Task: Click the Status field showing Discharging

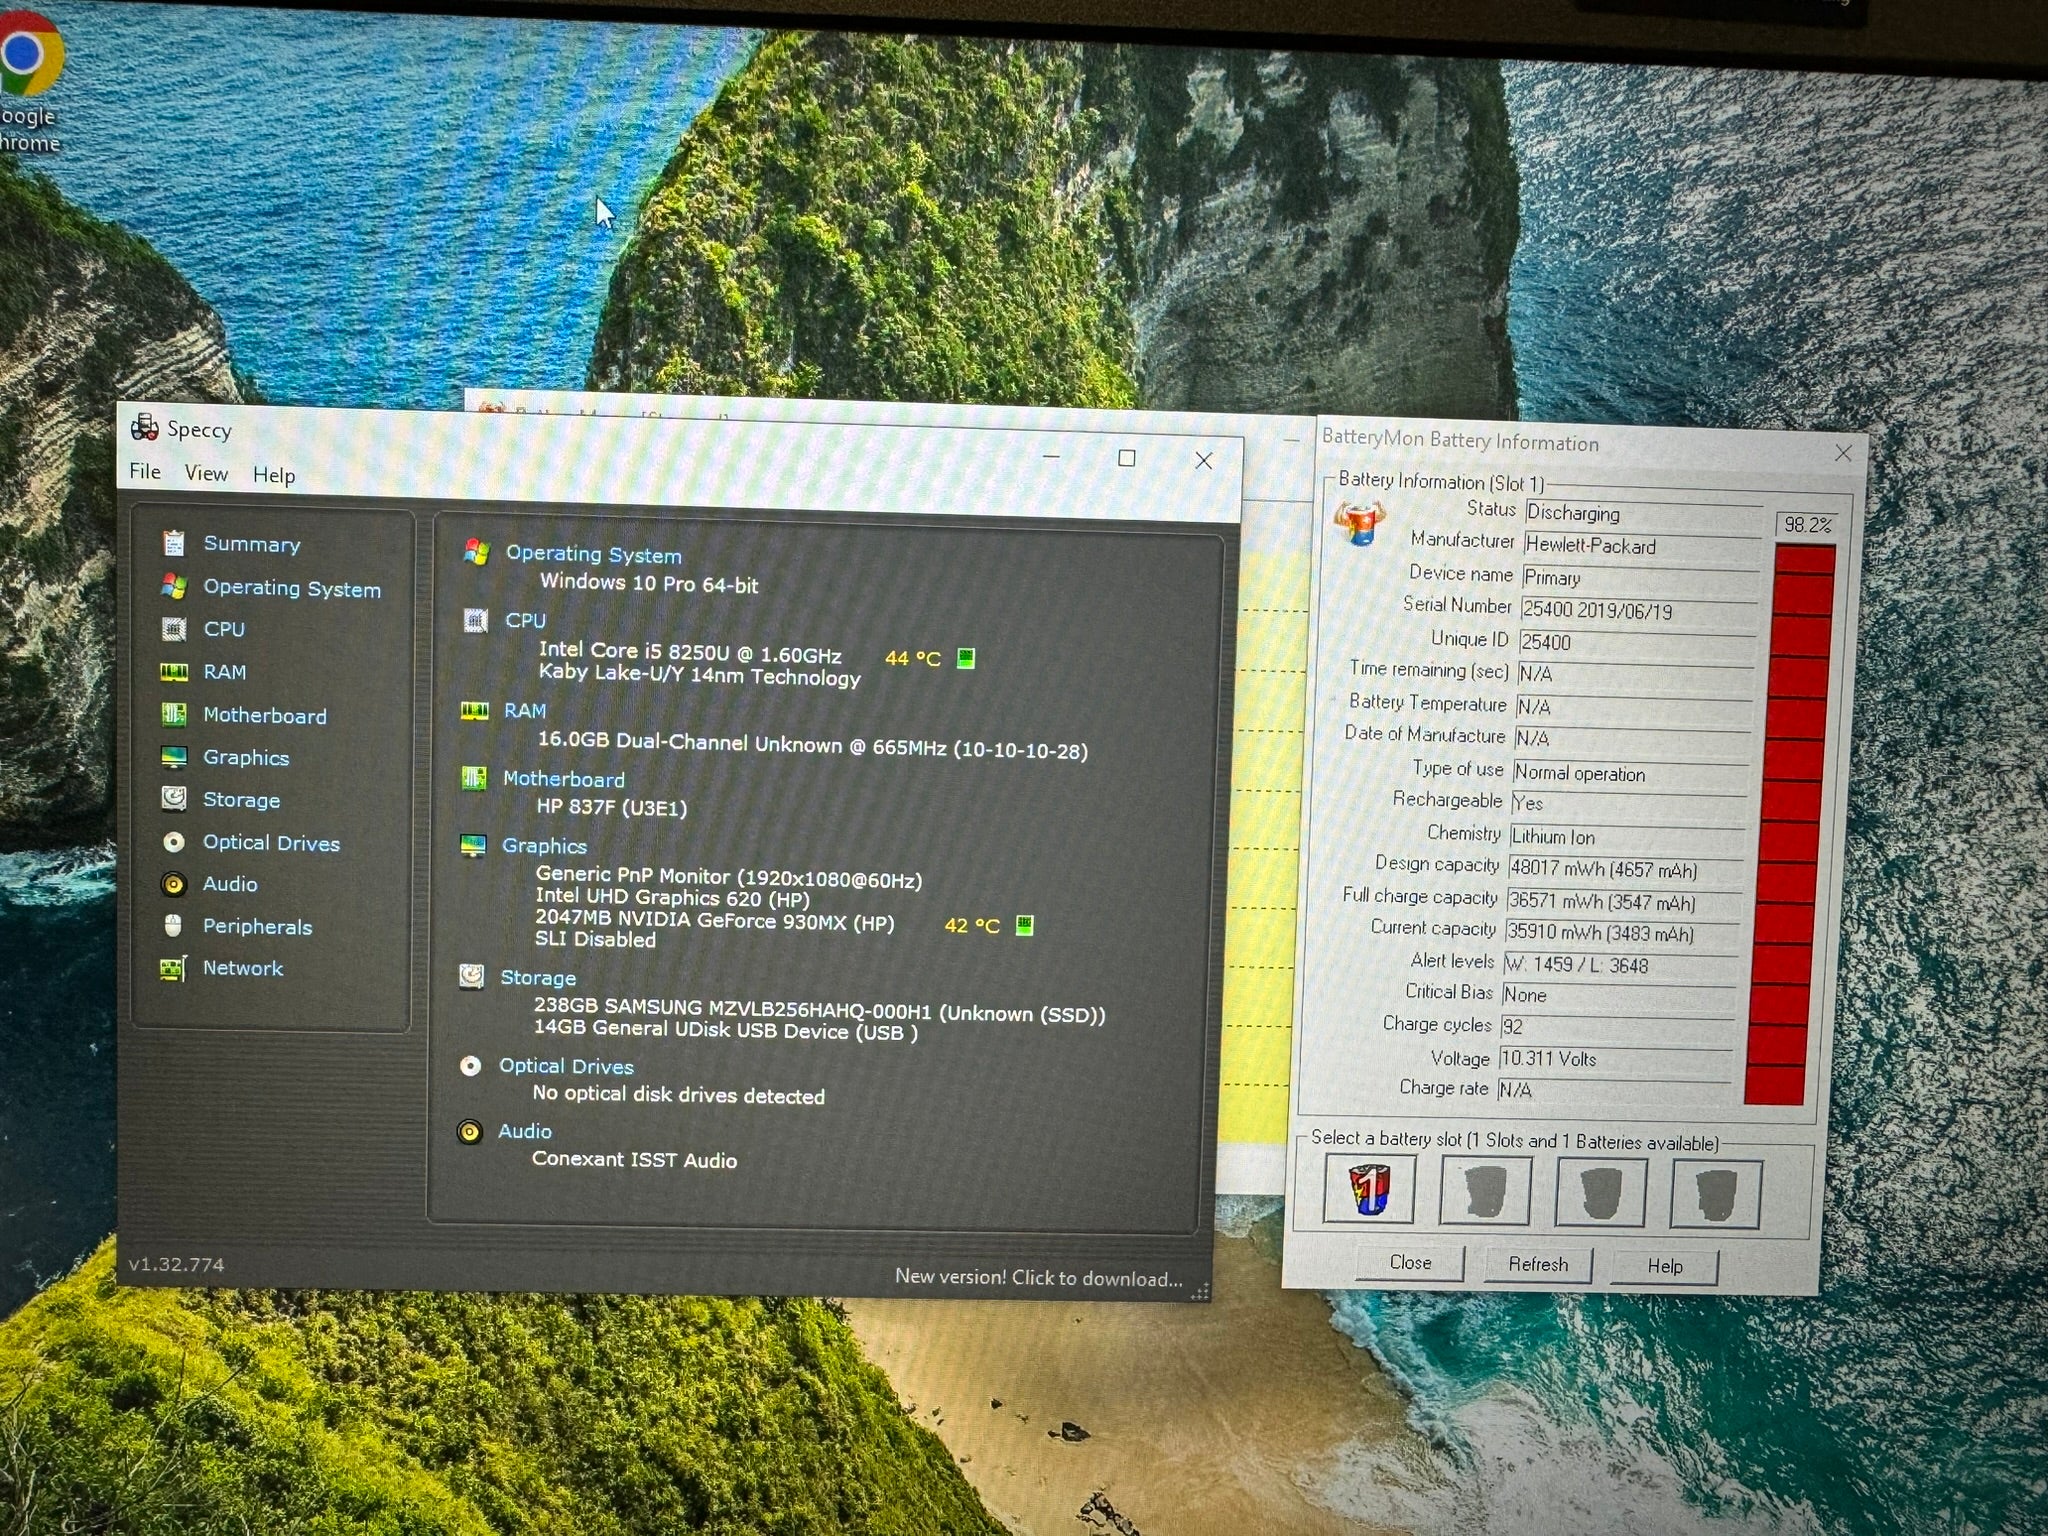Action: click(1643, 514)
